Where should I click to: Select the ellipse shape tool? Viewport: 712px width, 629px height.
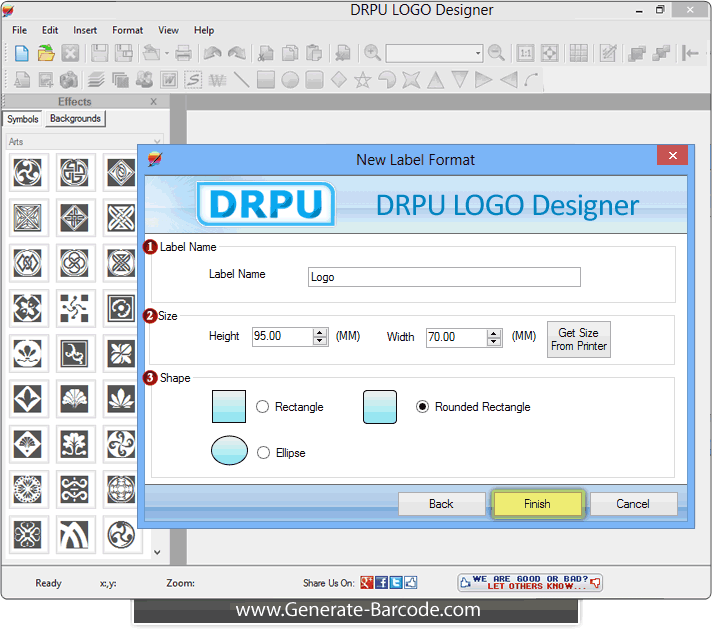tap(290, 80)
